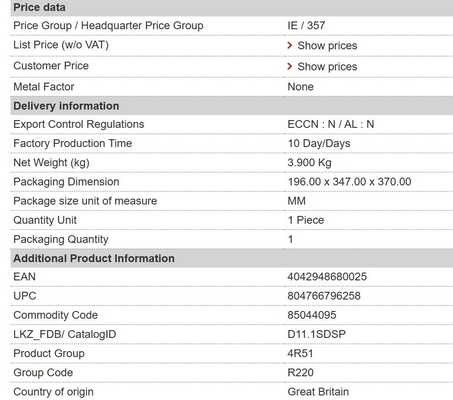Select package size unit value MM
This screenshot has width=453, height=400.
tap(296, 201)
